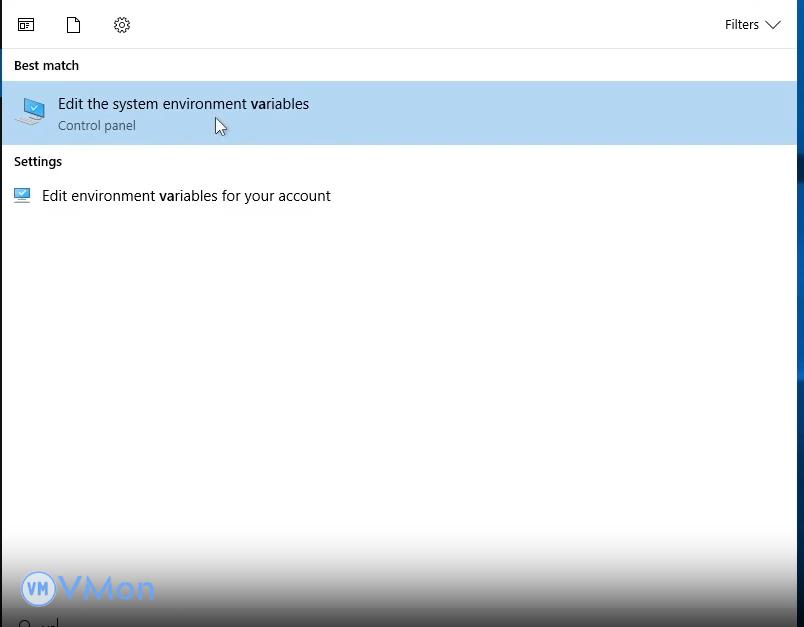Click the circular VM logo badge

38,588
